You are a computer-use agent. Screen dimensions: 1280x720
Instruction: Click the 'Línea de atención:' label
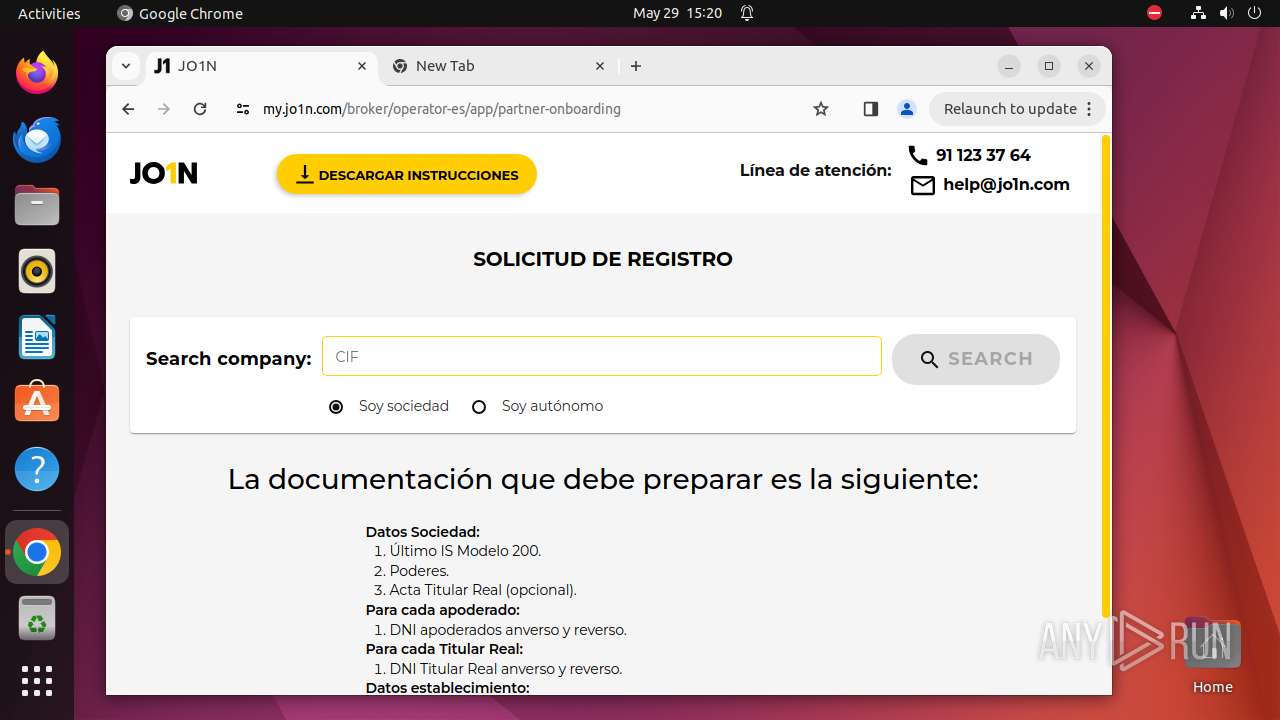(815, 170)
